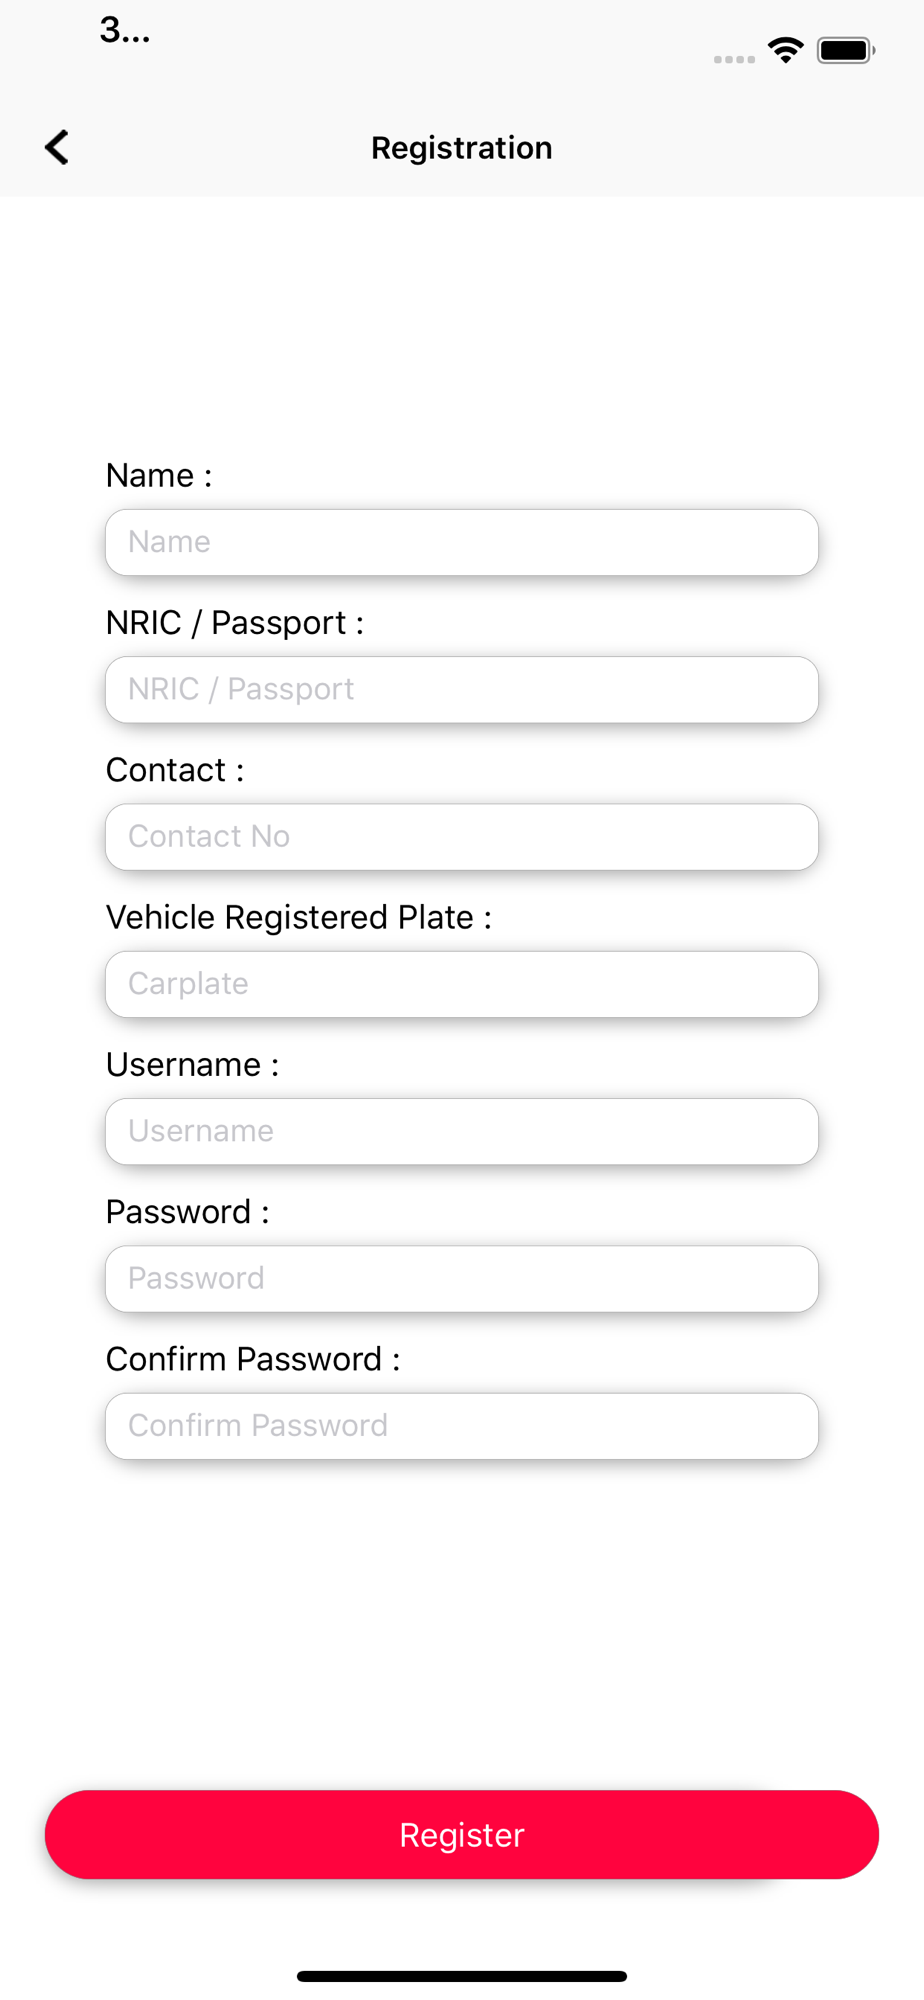Click the Confirm Password input field

[462, 1426]
